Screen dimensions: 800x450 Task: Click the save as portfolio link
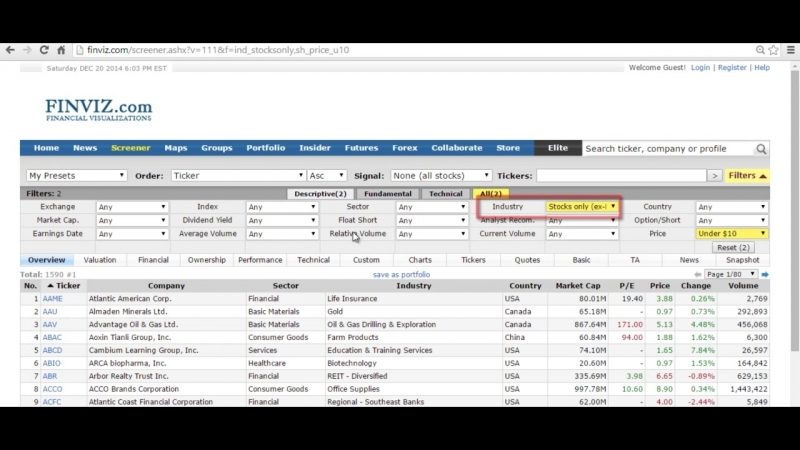tap(402, 274)
